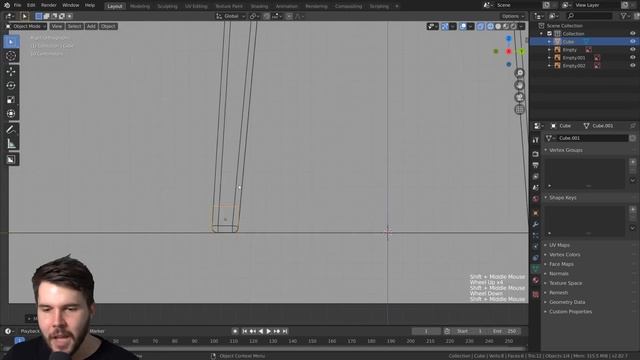Click the viewport Add menu button
The image size is (640, 360).
click(91, 26)
